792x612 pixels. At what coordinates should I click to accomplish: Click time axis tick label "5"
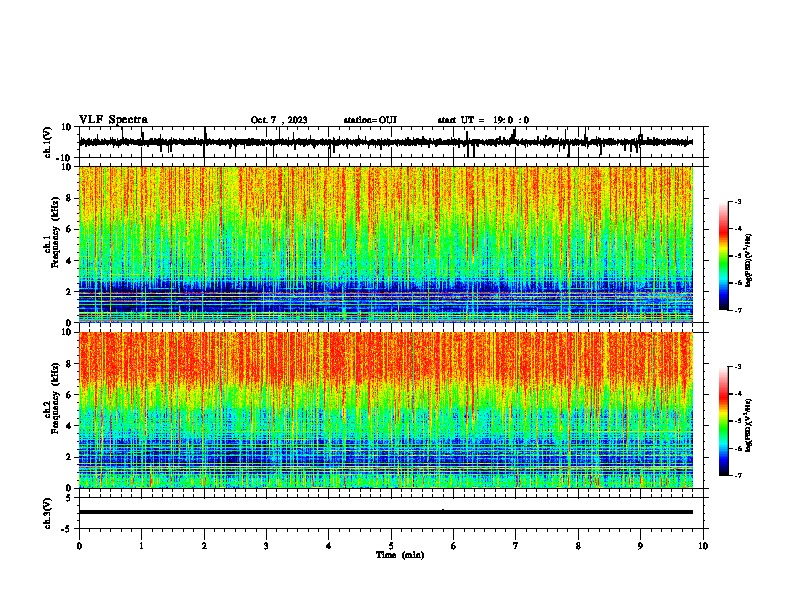(x=391, y=546)
